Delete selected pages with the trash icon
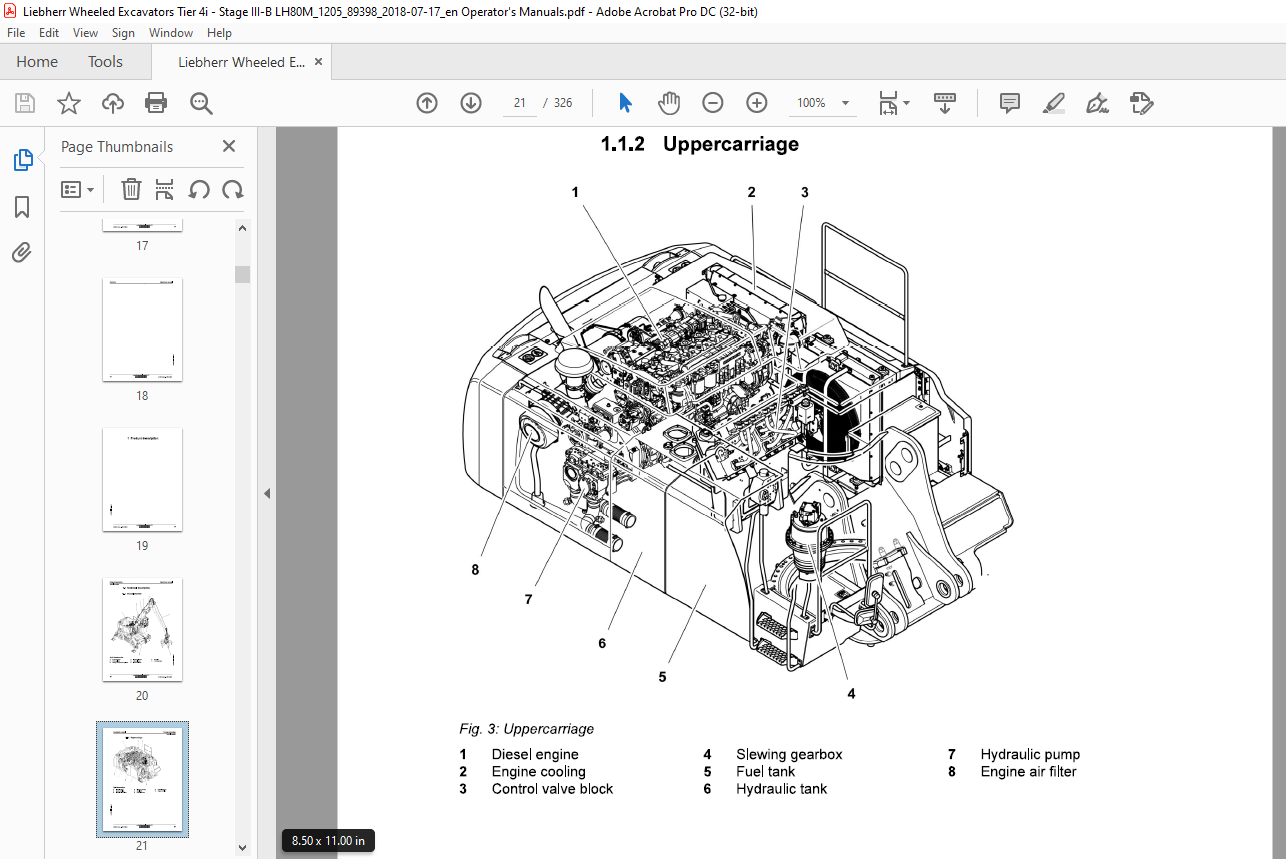 tap(131, 190)
